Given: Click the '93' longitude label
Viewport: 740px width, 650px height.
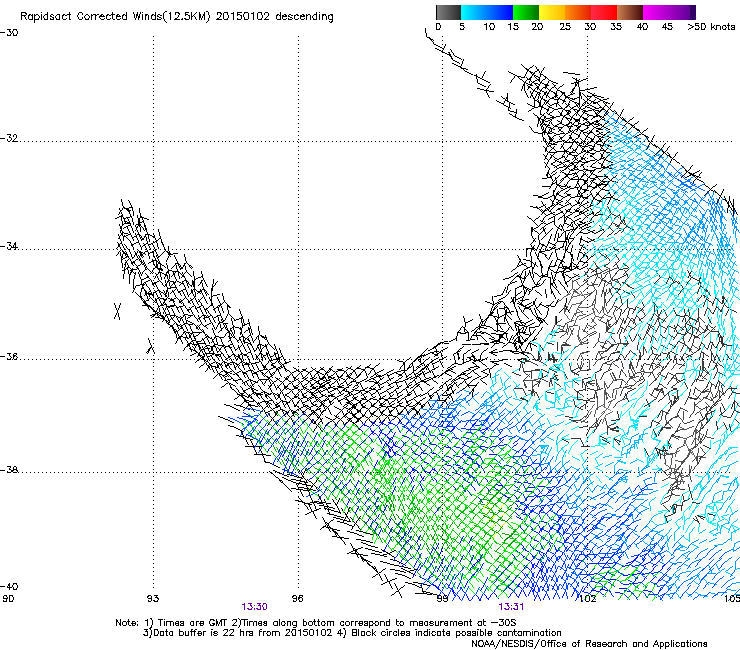Looking at the screenshot, I should 153,599.
